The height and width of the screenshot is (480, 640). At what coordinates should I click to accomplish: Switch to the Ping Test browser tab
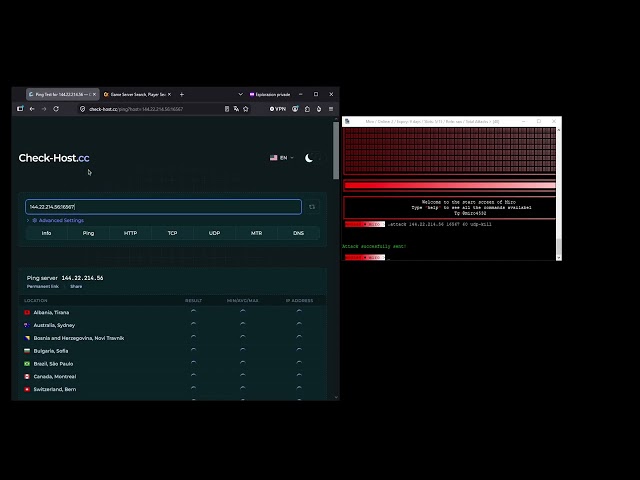pyautogui.click(x=60, y=94)
